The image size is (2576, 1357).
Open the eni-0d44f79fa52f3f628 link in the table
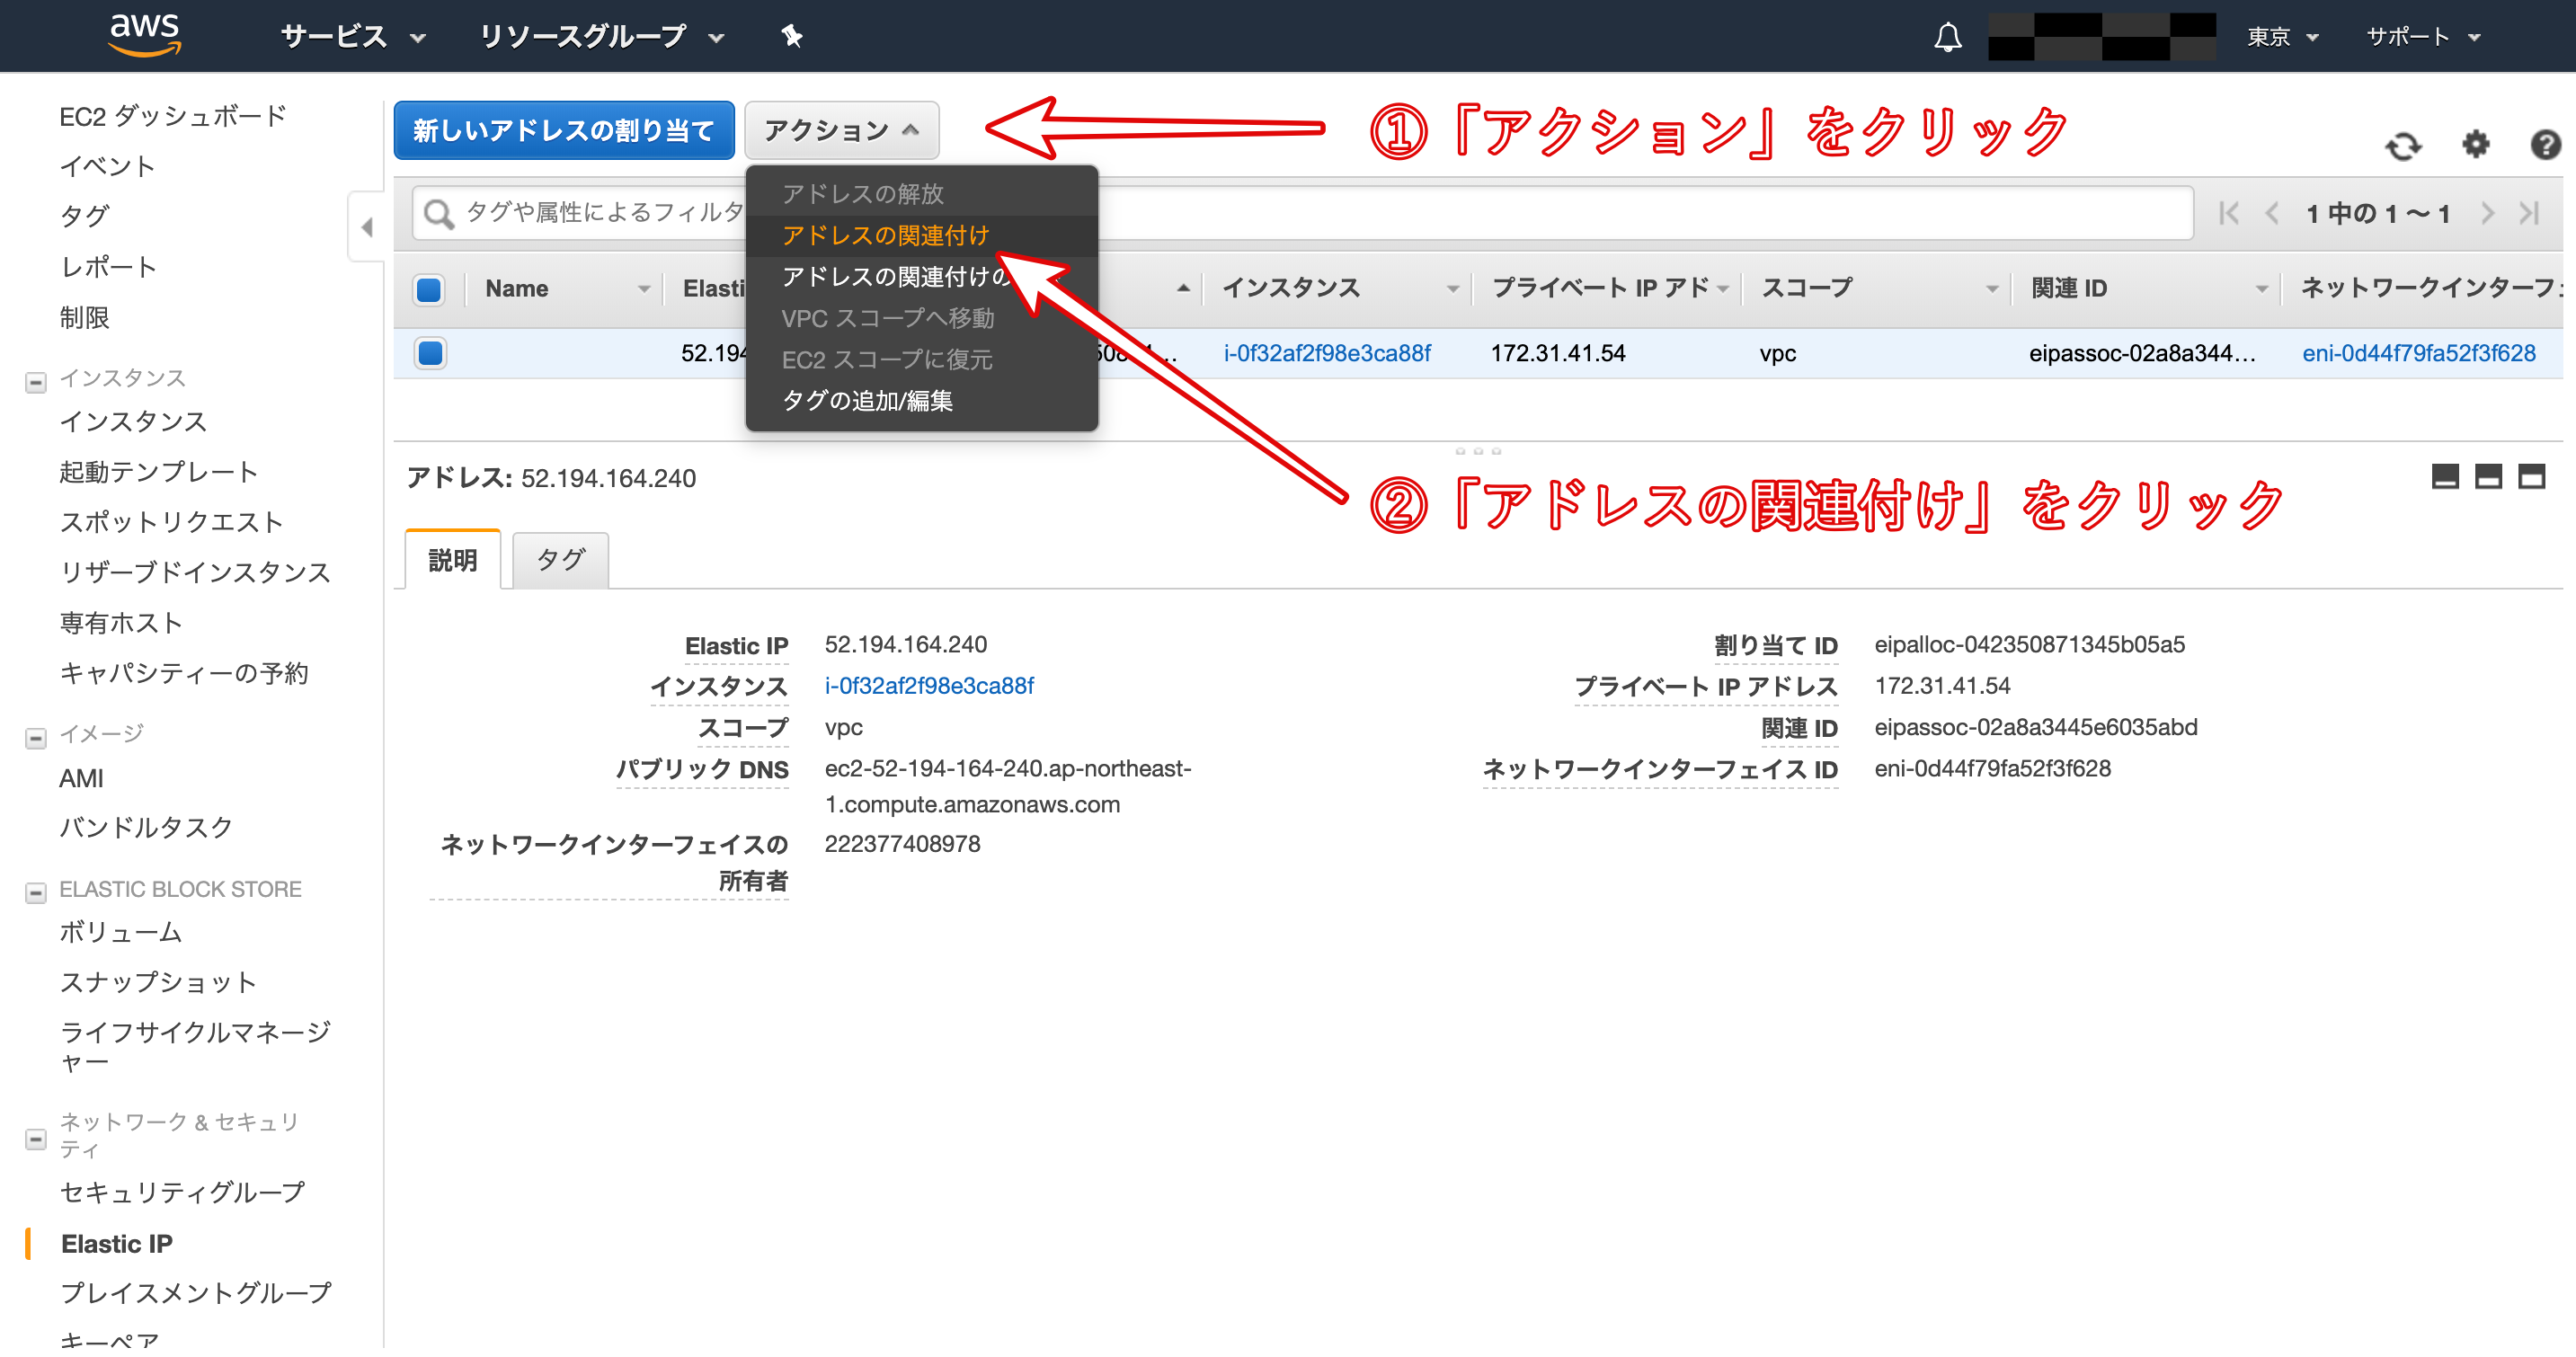(x=2418, y=353)
